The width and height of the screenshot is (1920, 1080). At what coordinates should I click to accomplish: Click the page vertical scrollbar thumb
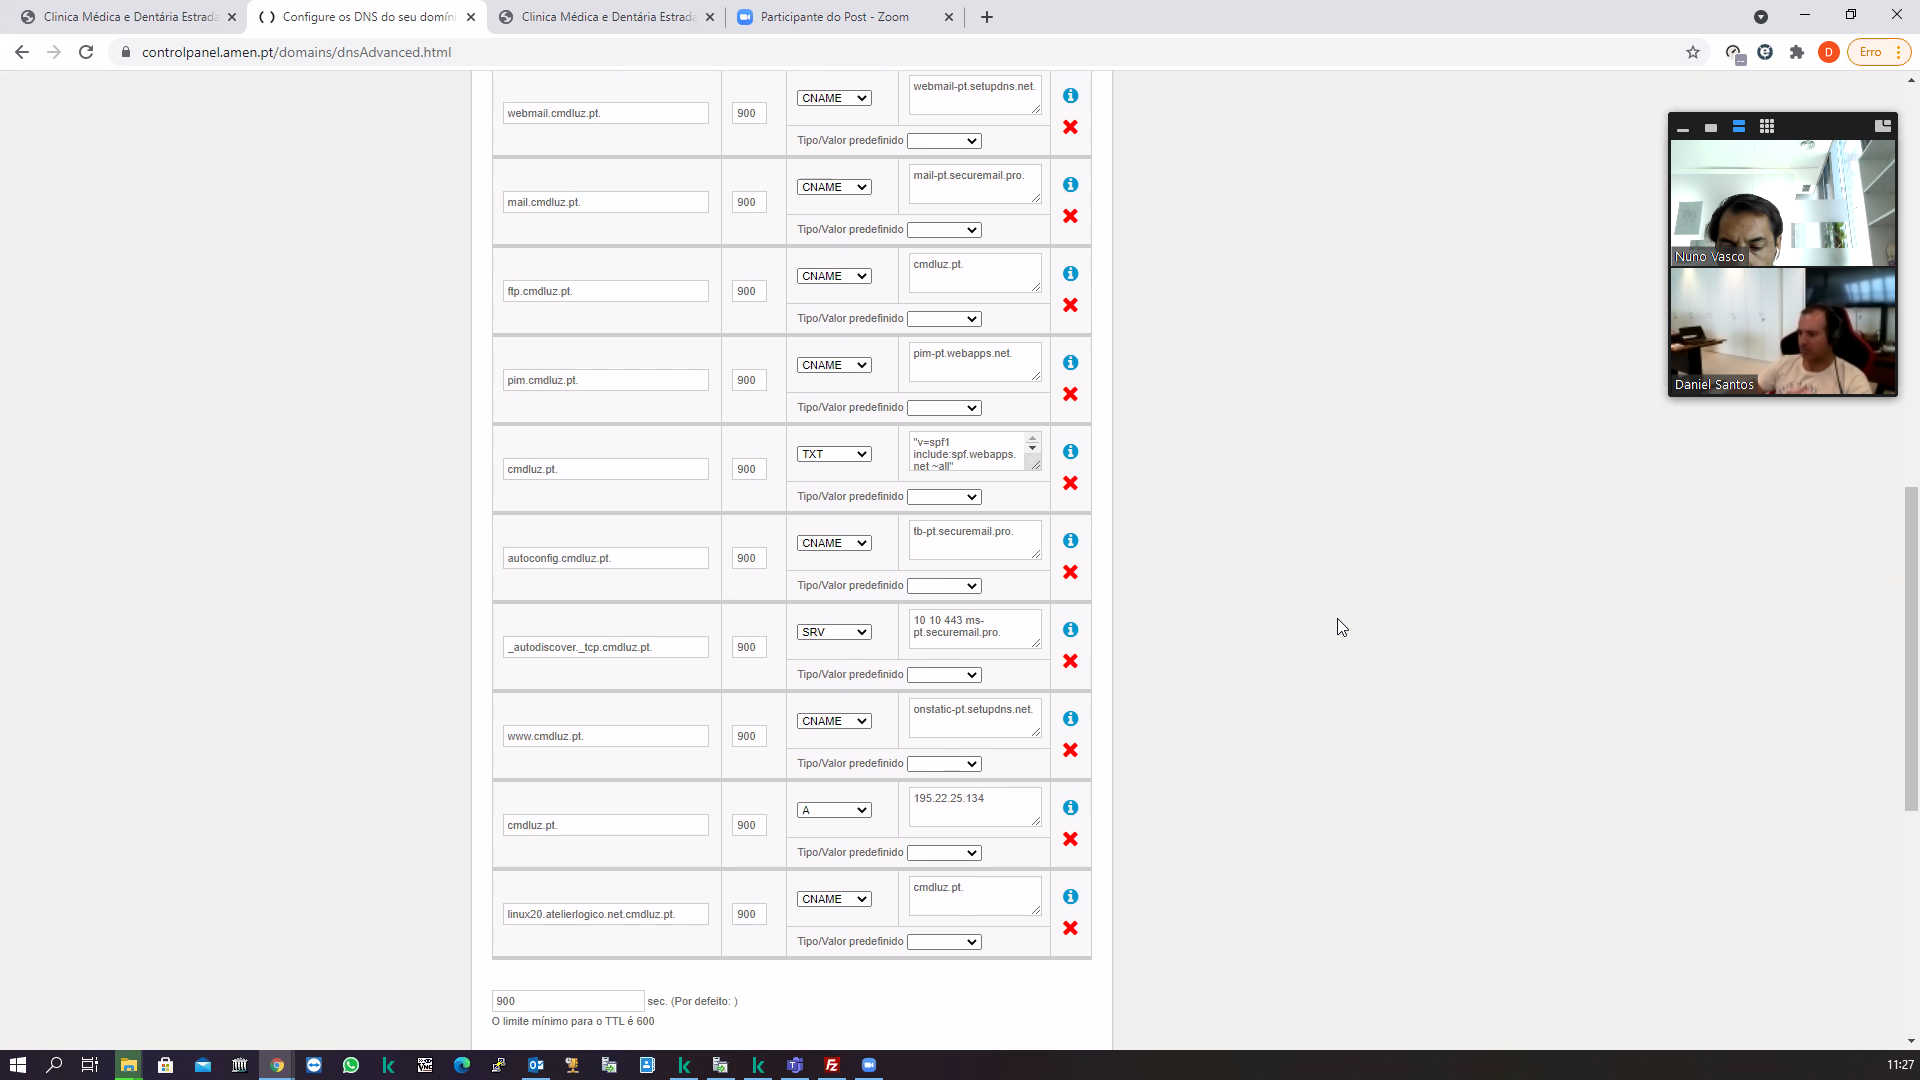click(x=1911, y=648)
